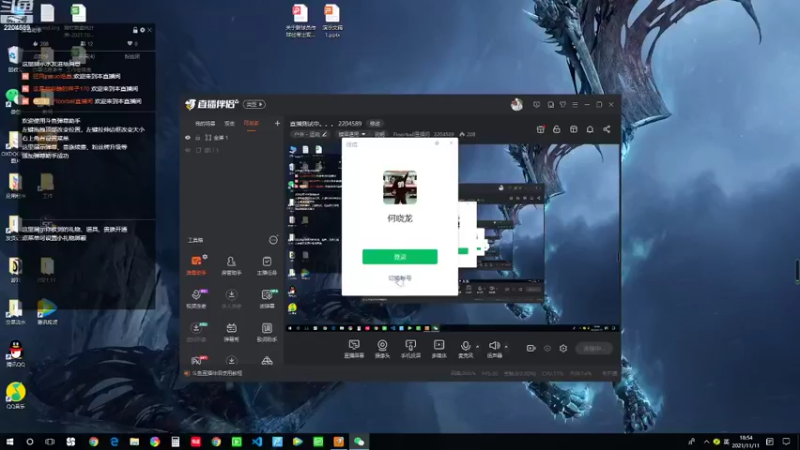Select the 演示文稿1.pptx desktop file
Screen dimensions: 800x450
332,21
